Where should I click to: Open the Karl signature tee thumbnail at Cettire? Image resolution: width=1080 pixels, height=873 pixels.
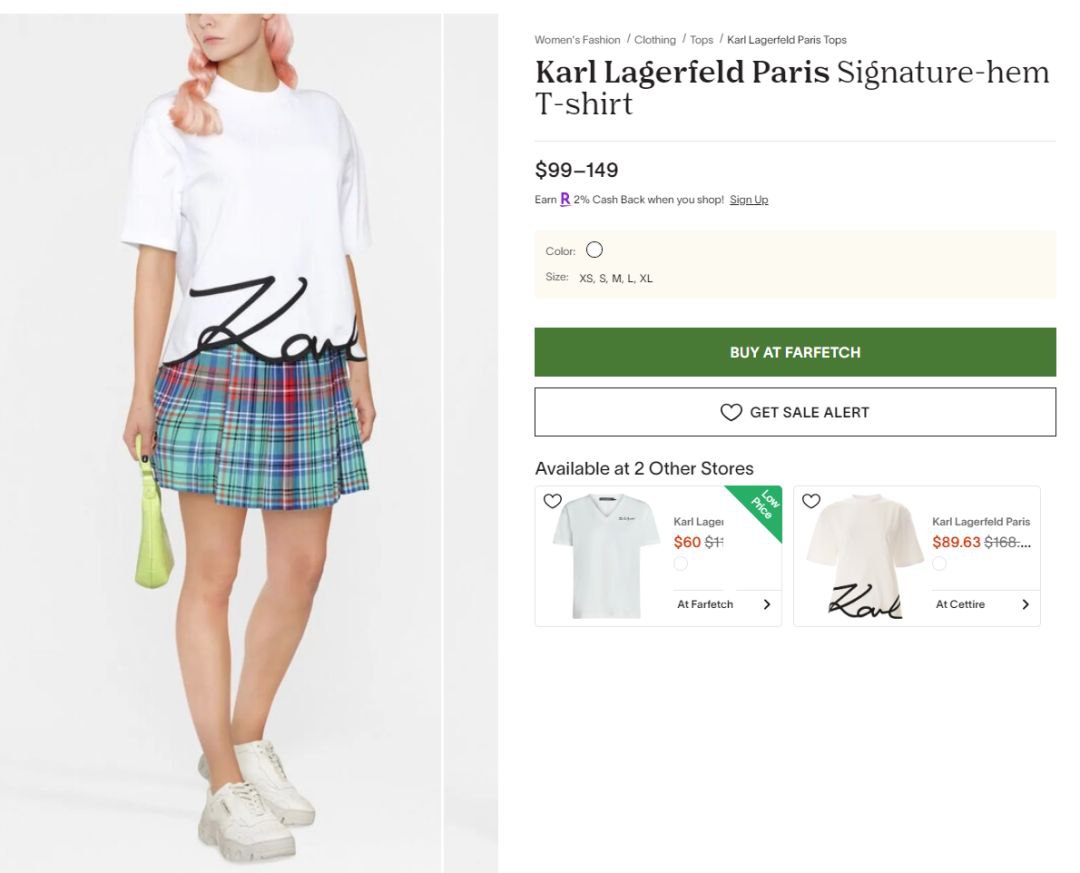pos(864,555)
